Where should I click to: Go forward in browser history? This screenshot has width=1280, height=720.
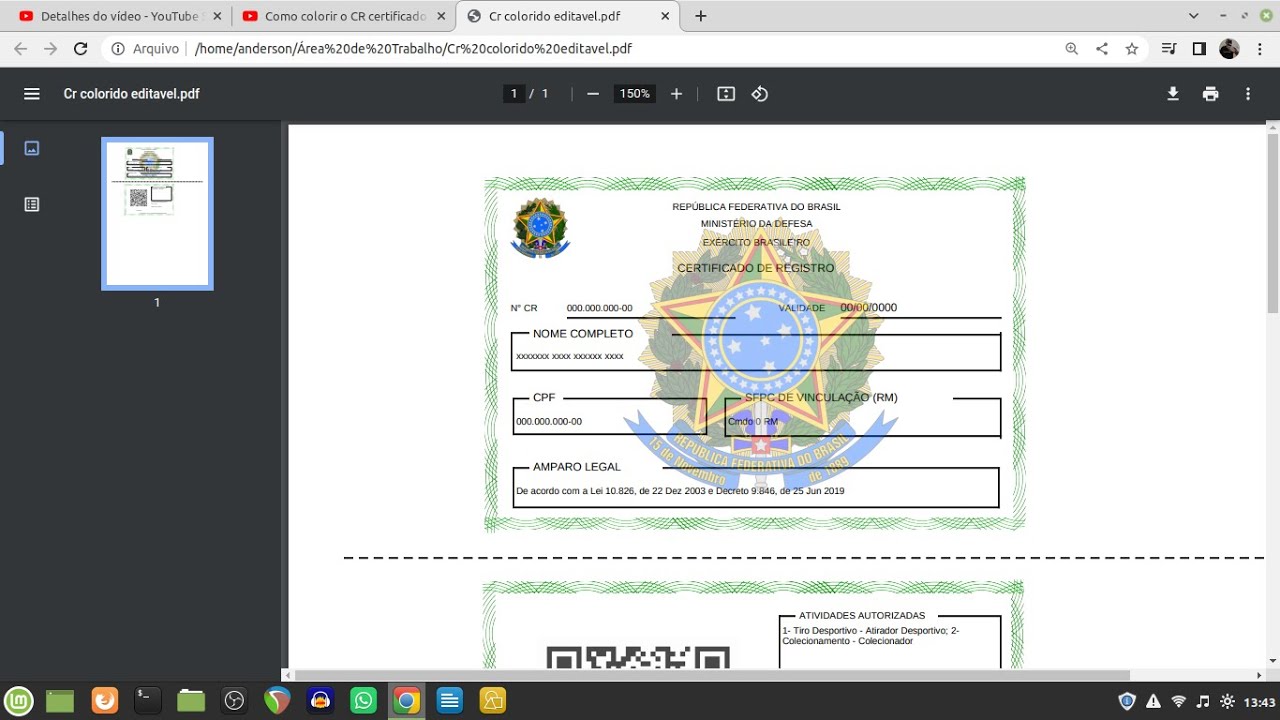pos(51,48)
